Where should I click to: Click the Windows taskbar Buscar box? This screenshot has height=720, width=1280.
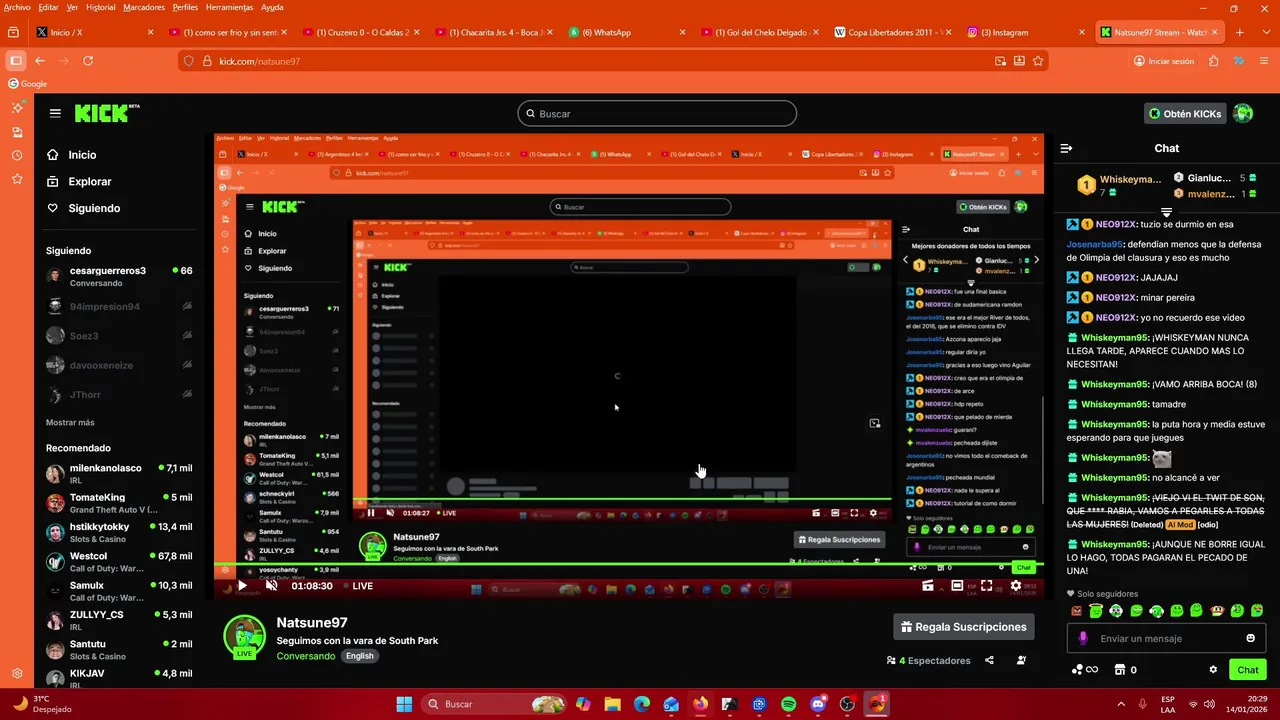494,704
